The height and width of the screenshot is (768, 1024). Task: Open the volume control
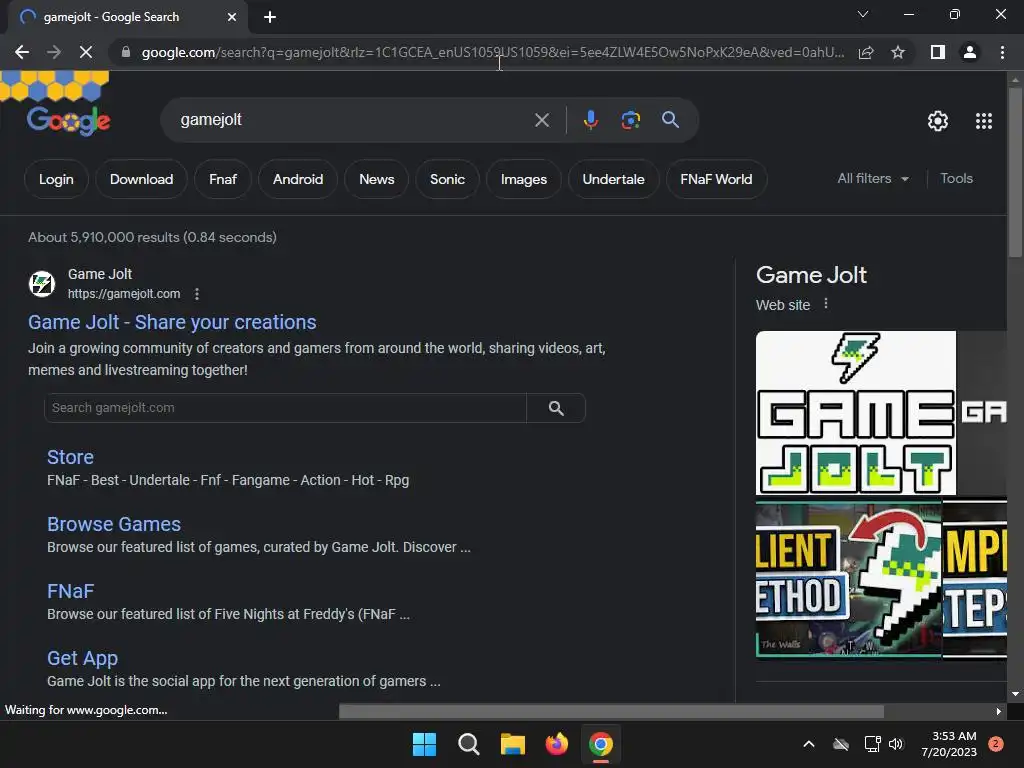[896, 744]
